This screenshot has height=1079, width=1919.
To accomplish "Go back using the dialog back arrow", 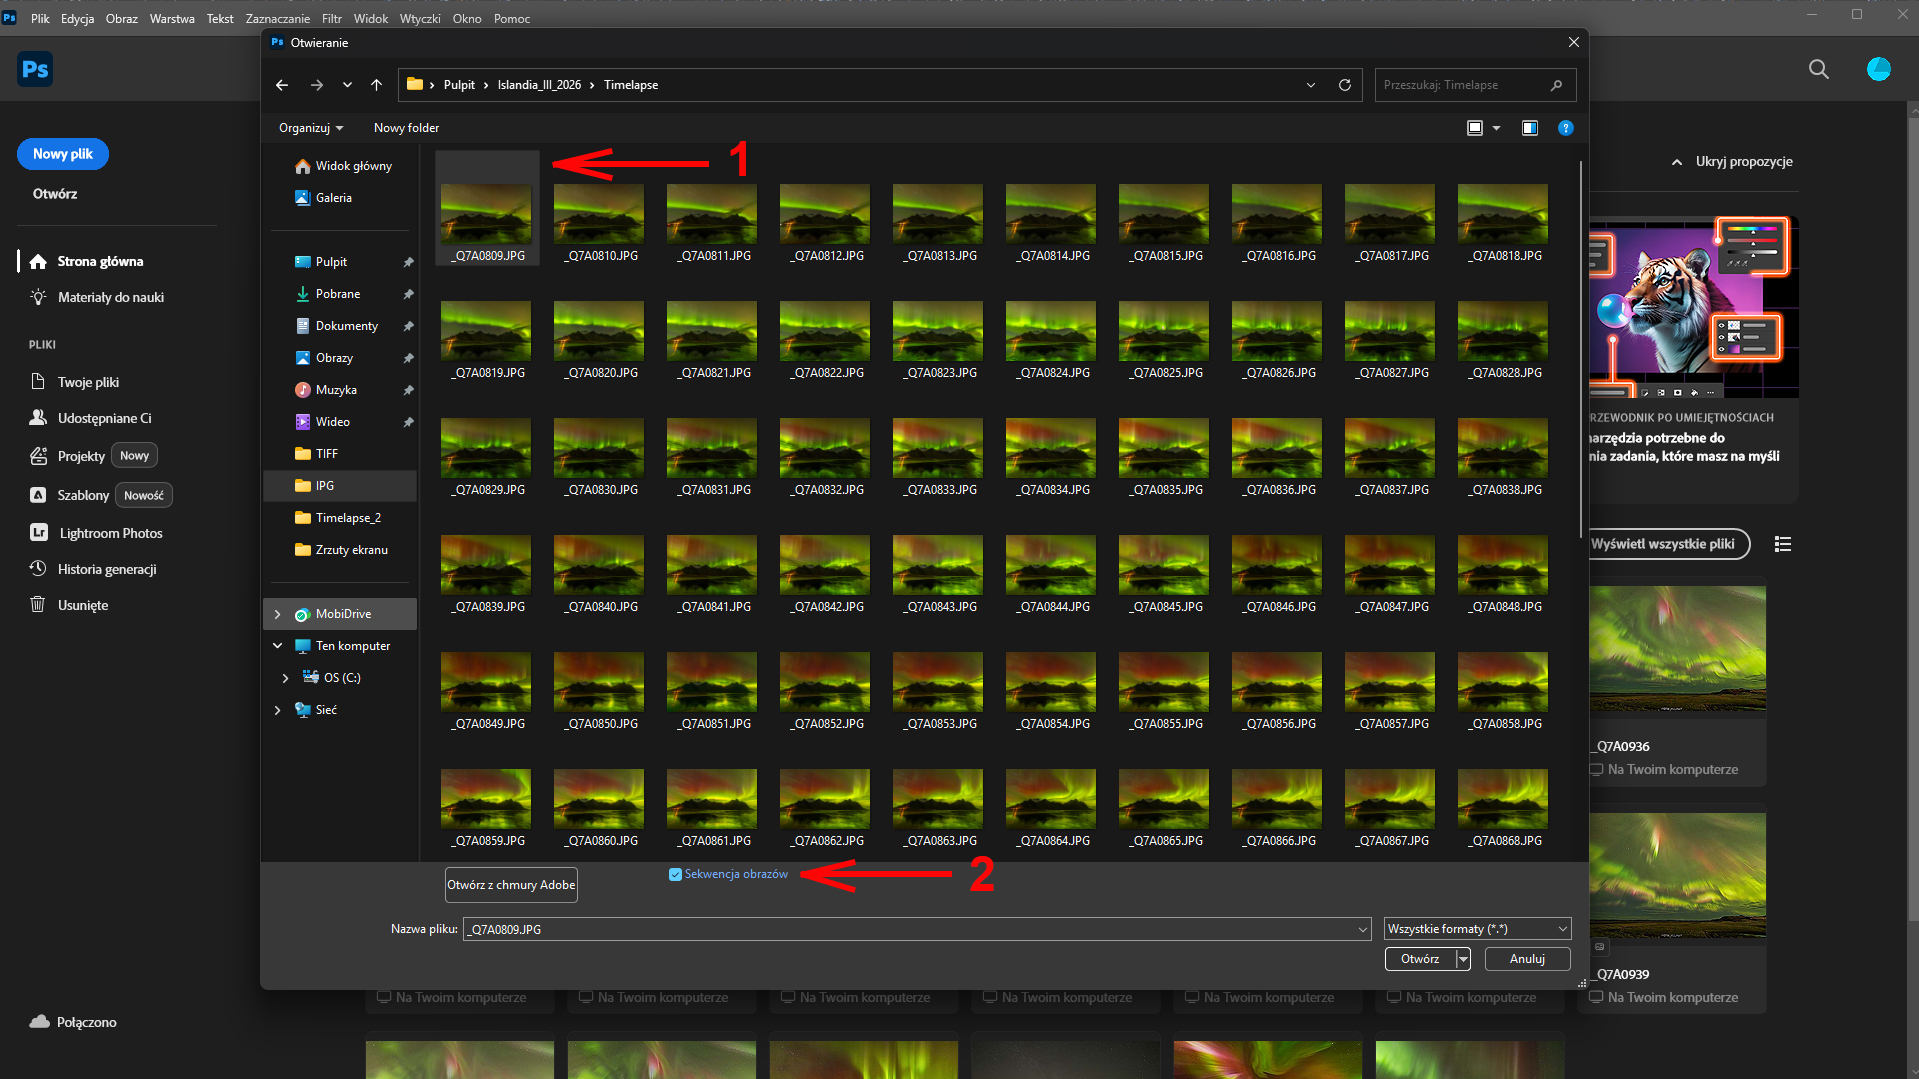I will [282, 85].
